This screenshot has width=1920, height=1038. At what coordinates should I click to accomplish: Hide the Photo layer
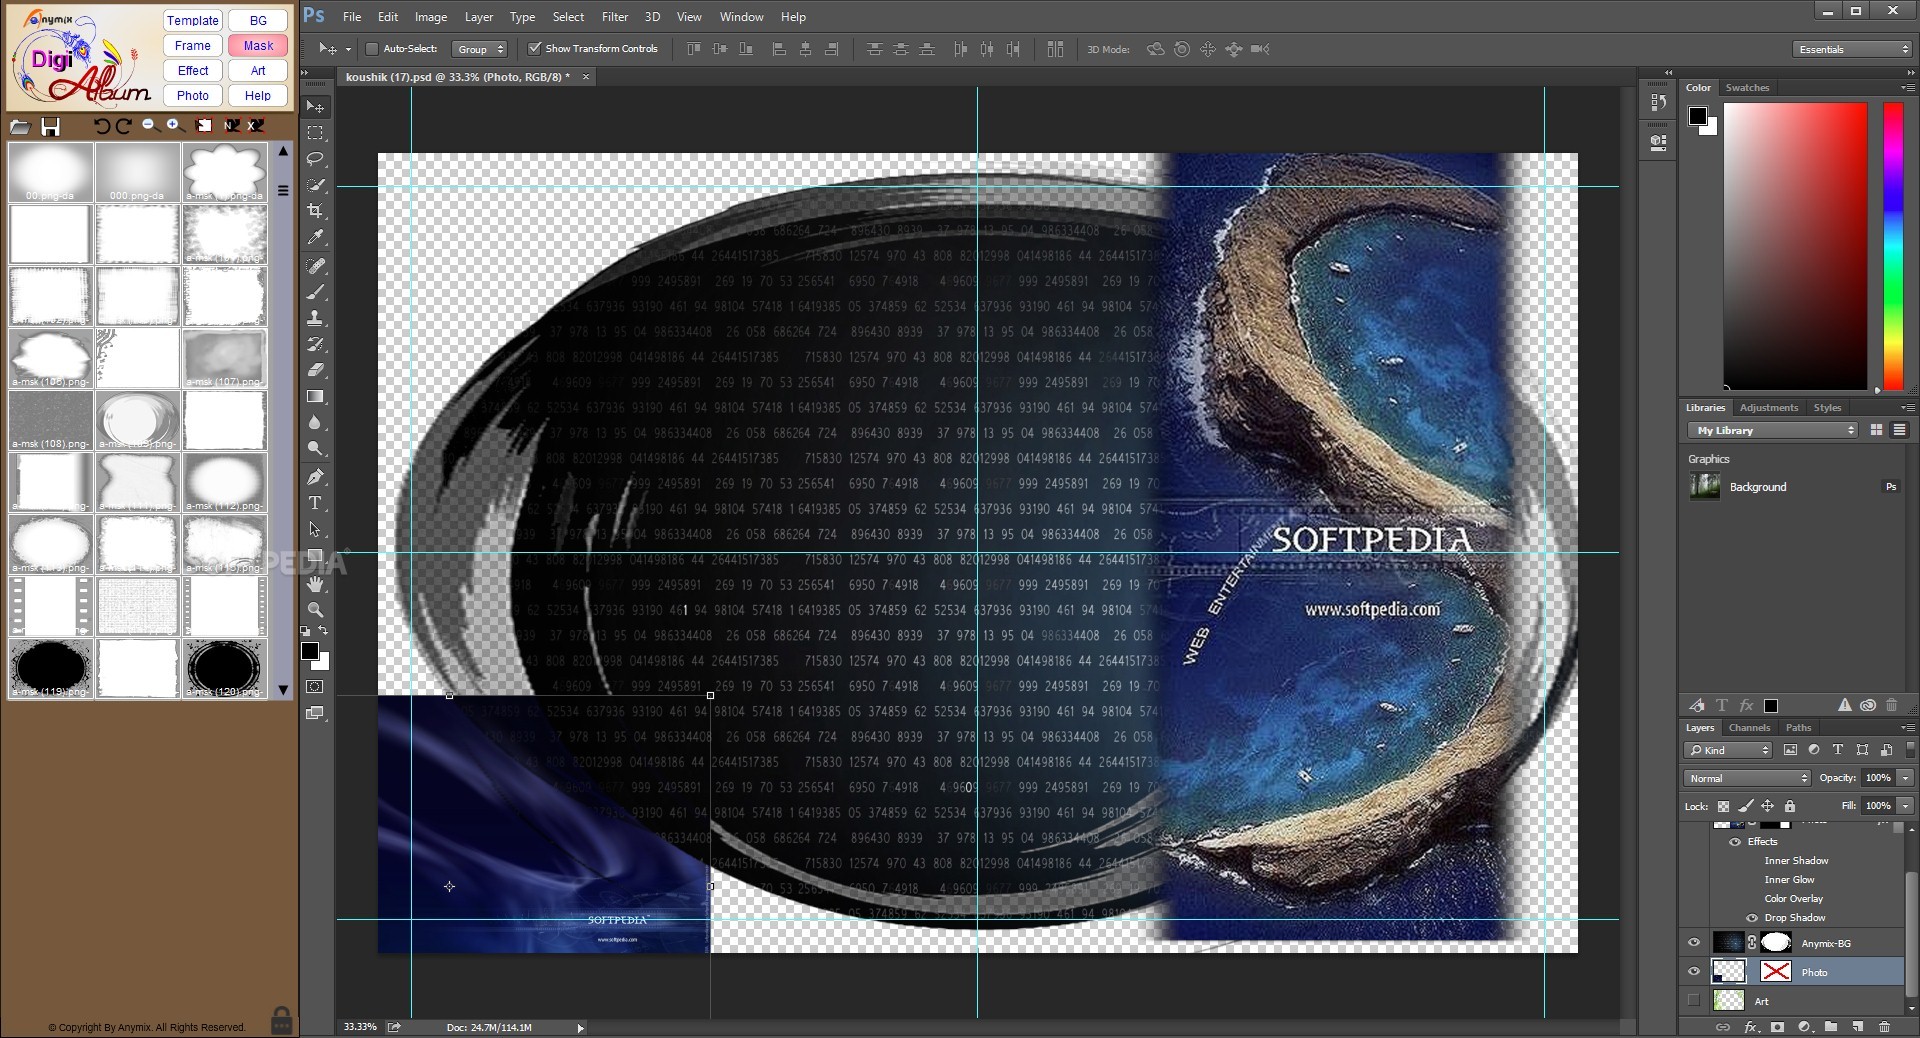(1693, 971)
